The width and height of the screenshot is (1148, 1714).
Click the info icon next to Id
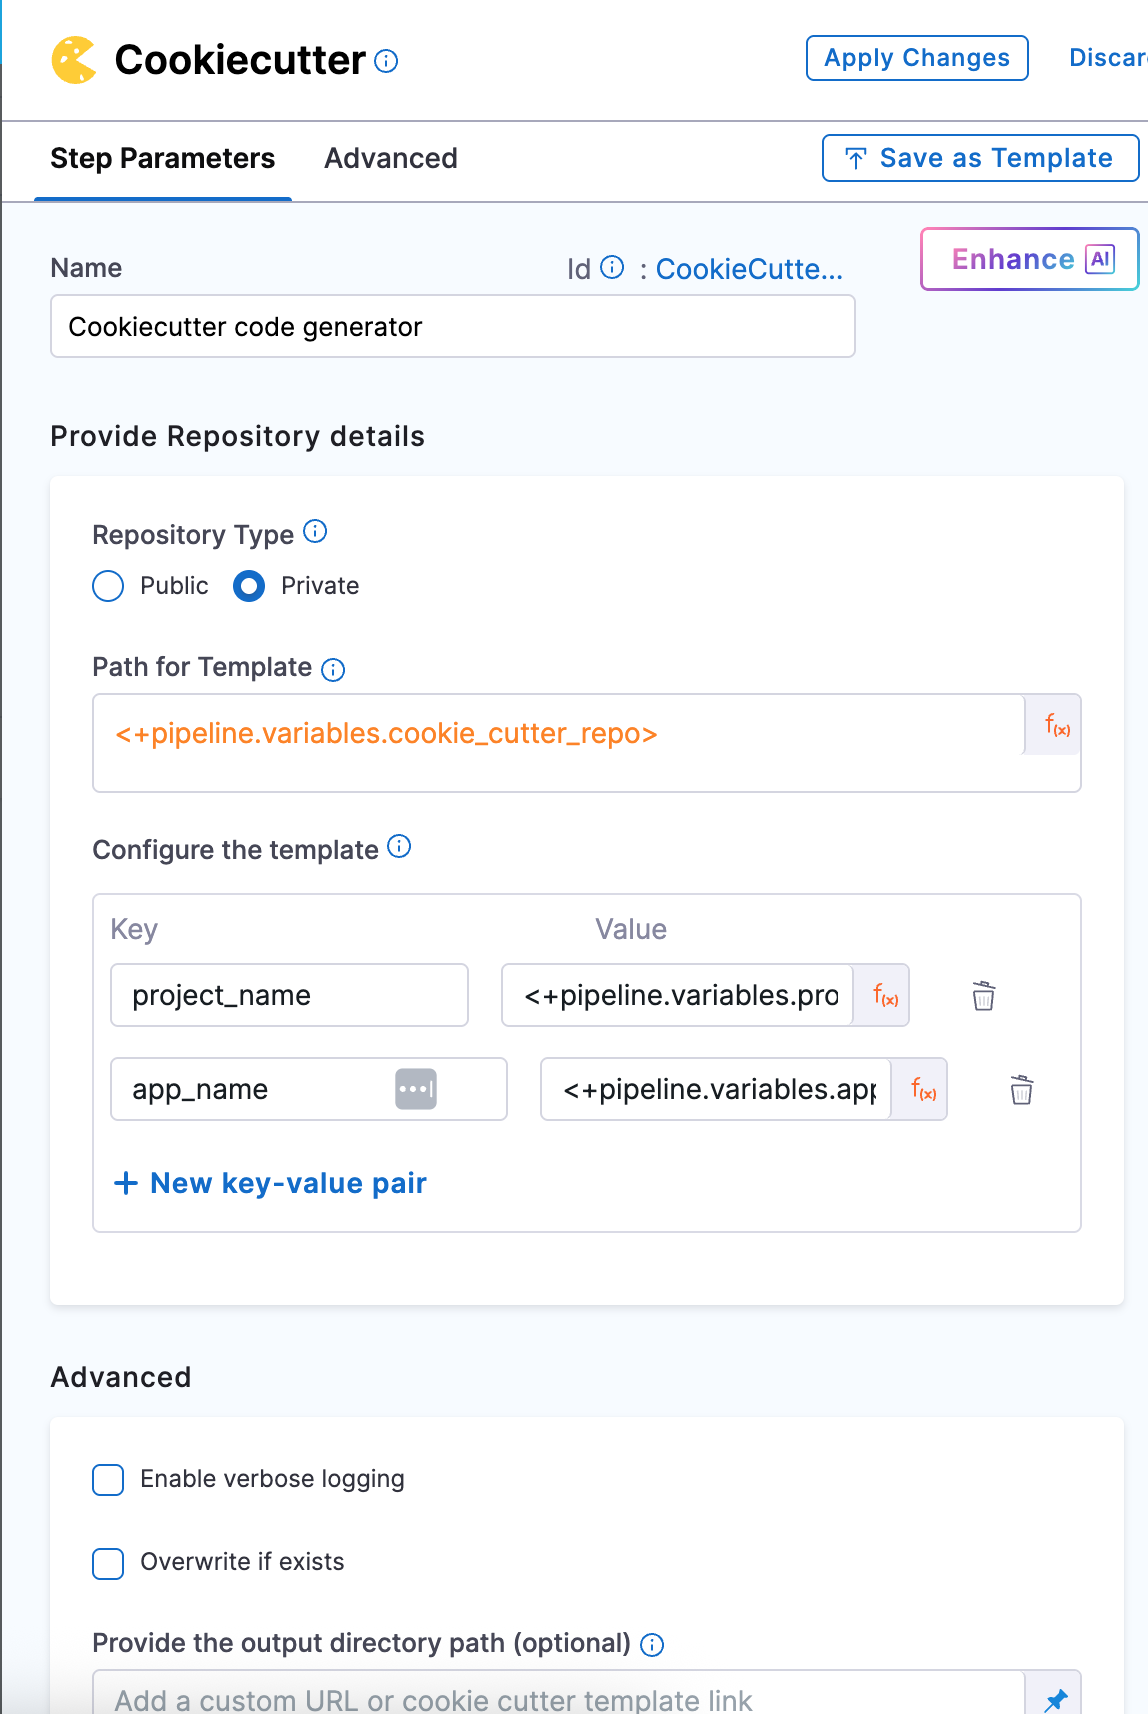612,267
